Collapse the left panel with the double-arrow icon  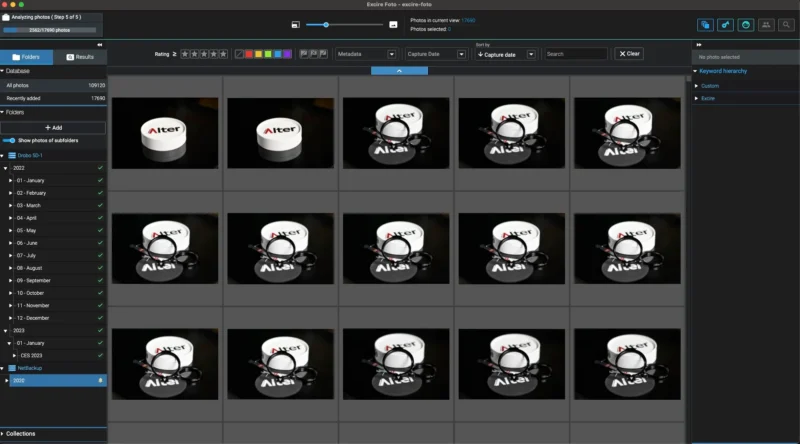[x=99, y=45]
